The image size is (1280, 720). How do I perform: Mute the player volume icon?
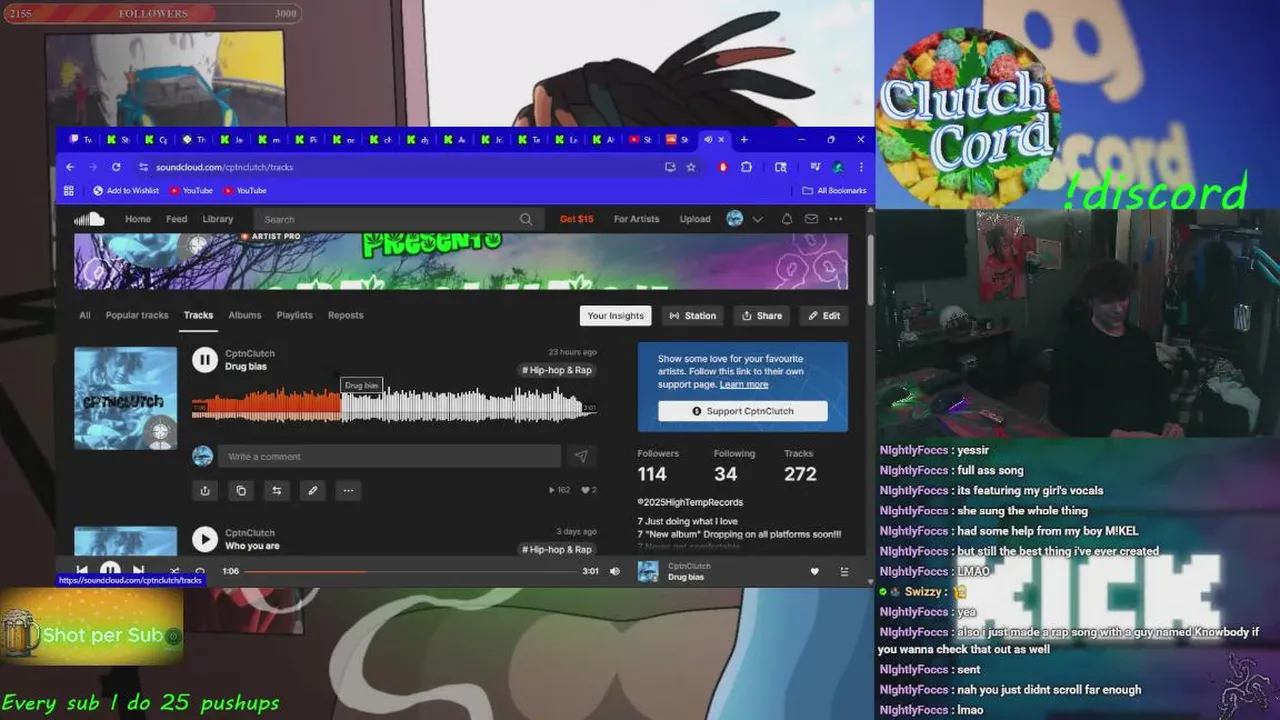tap(615, 571)
